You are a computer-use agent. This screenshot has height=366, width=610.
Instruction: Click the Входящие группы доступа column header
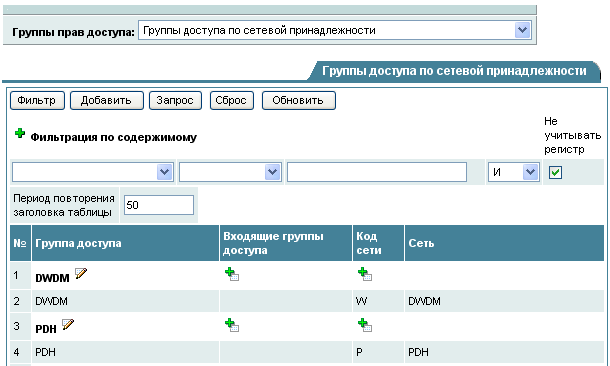[x=286, y=243]
